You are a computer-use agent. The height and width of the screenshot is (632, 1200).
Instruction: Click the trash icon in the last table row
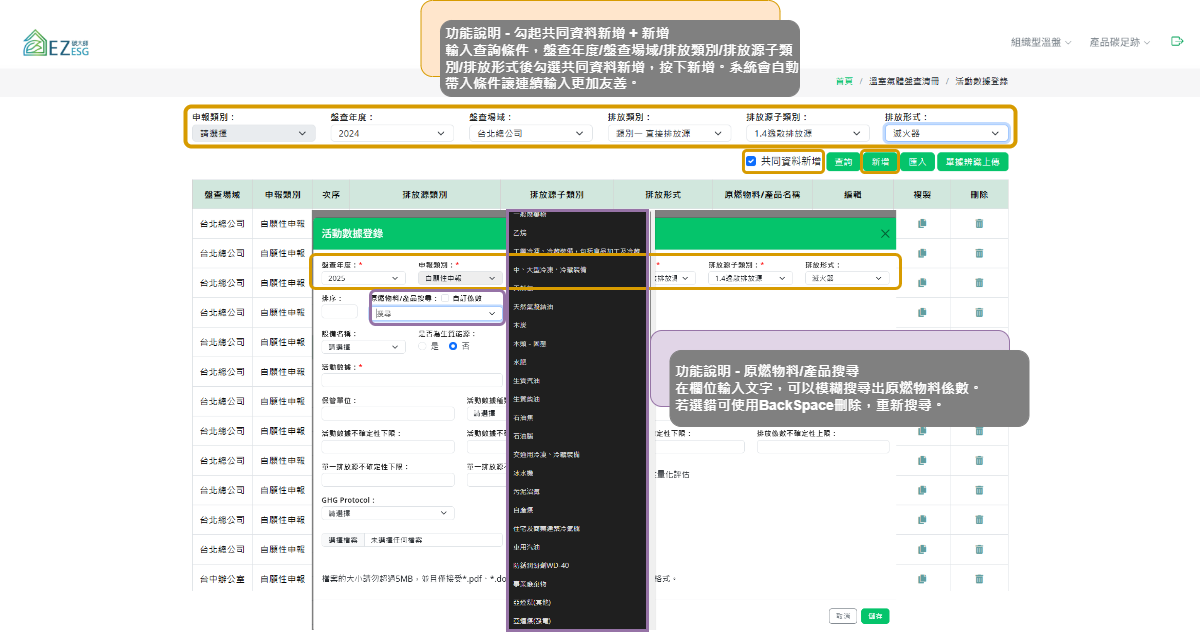click(x=979, y=579)
